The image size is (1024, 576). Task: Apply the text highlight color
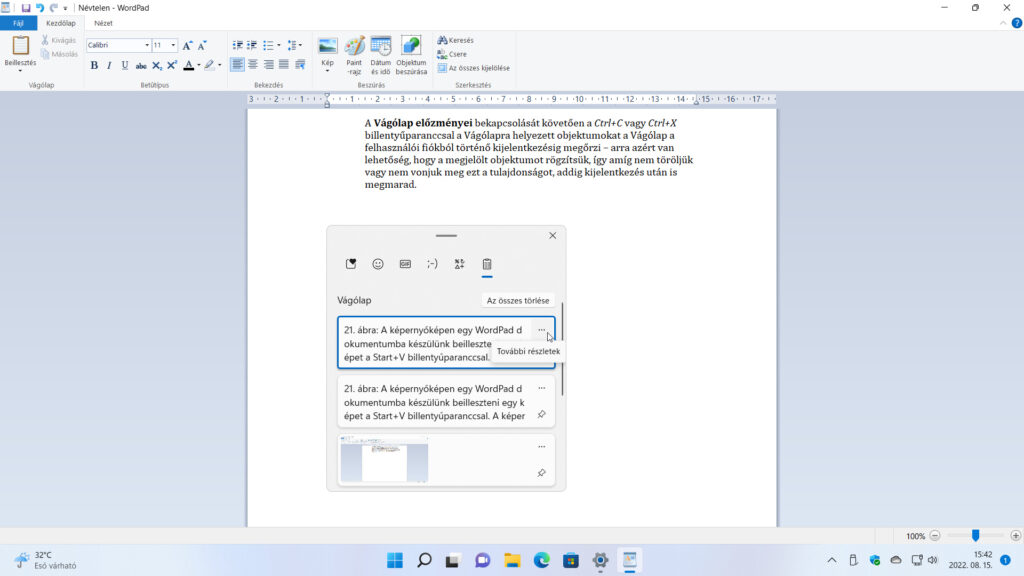click(x=209, y=65)
